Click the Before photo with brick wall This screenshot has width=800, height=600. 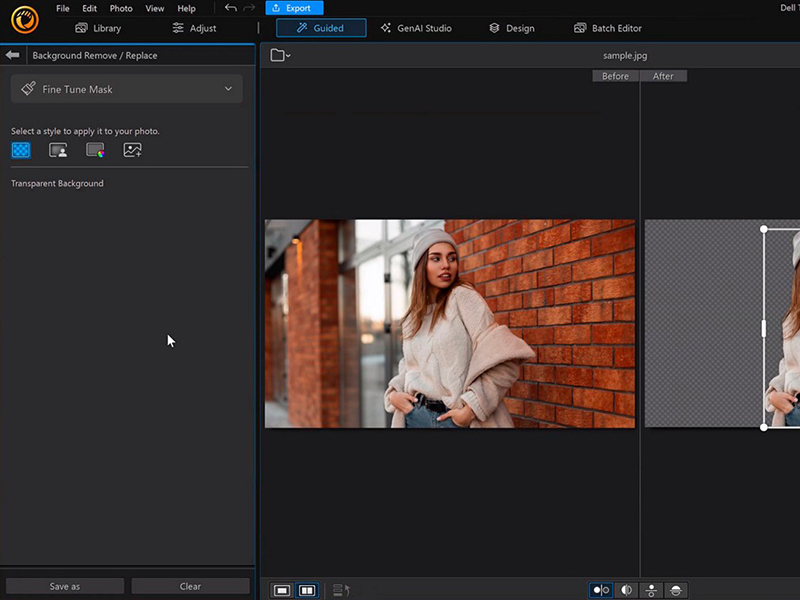point(449,323)
